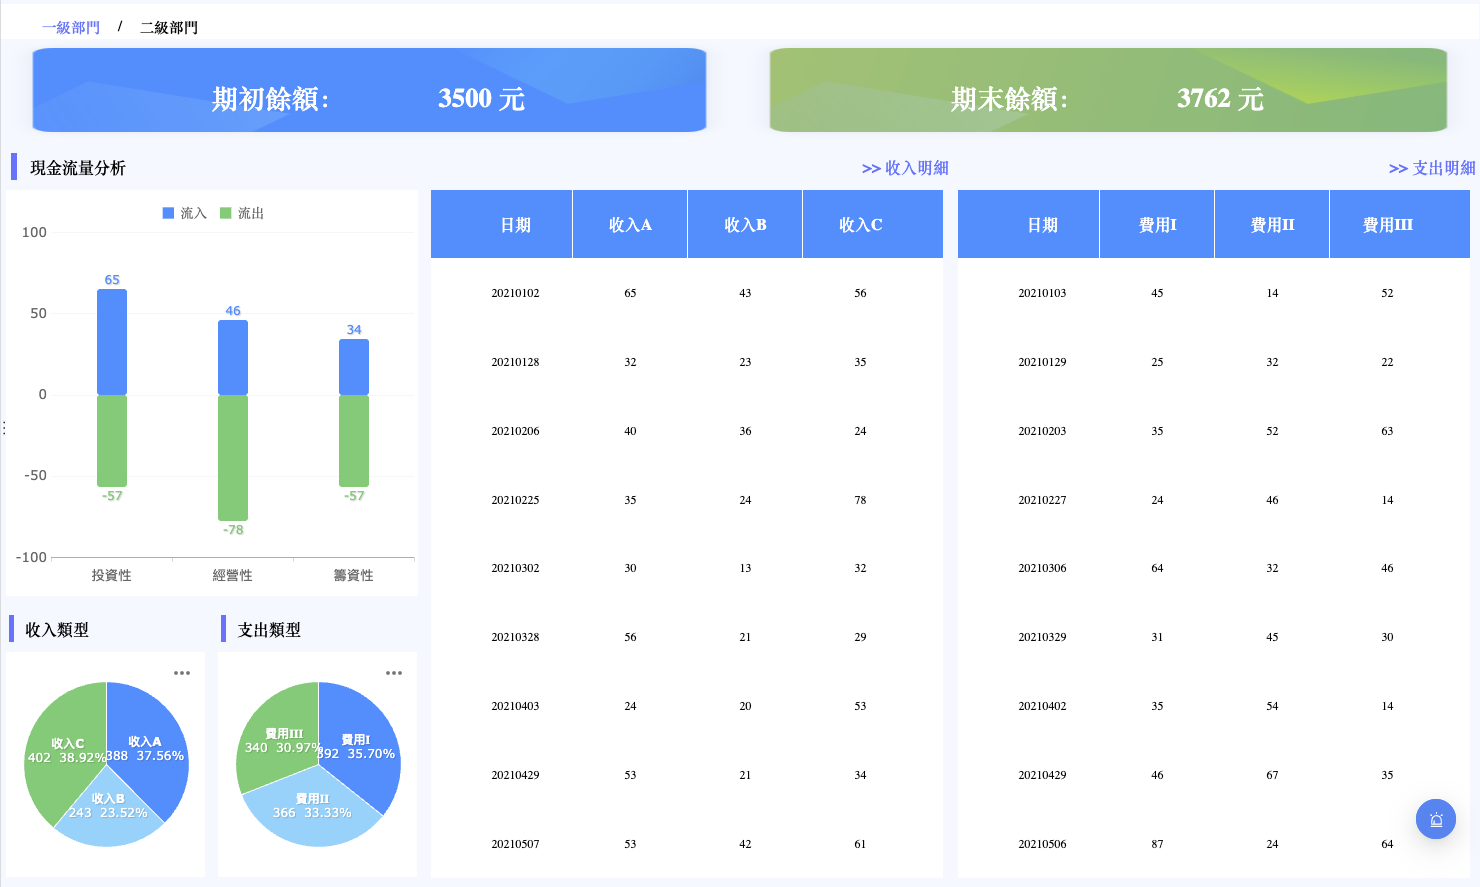1480x887 pixels.
Task: Click income date cell 20210507
Action: (x=515, y=844)
